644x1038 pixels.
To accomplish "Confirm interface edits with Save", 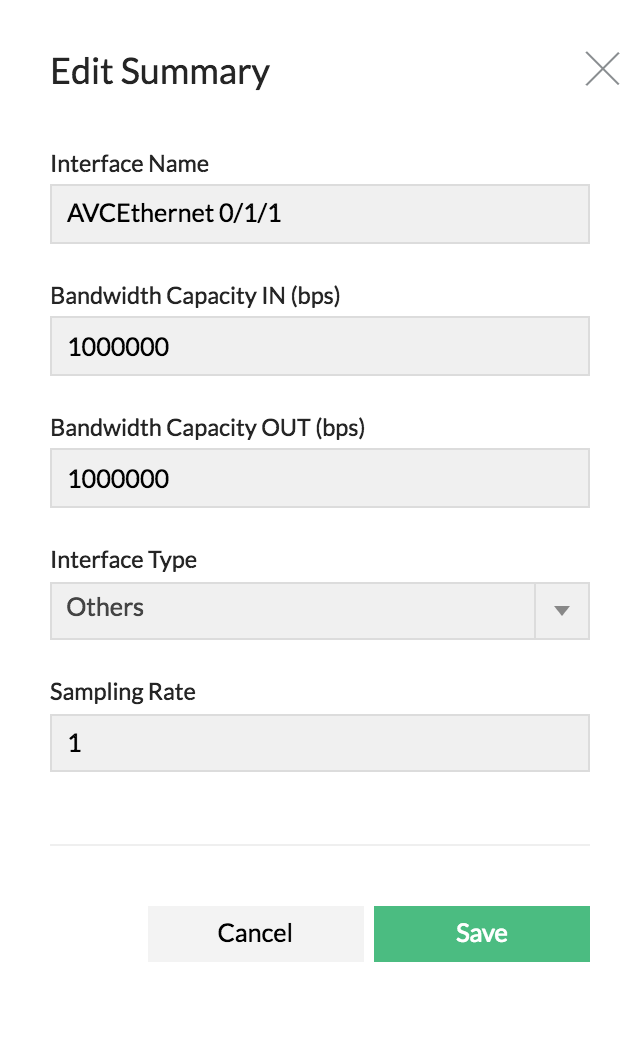I will tap(481, 933).
